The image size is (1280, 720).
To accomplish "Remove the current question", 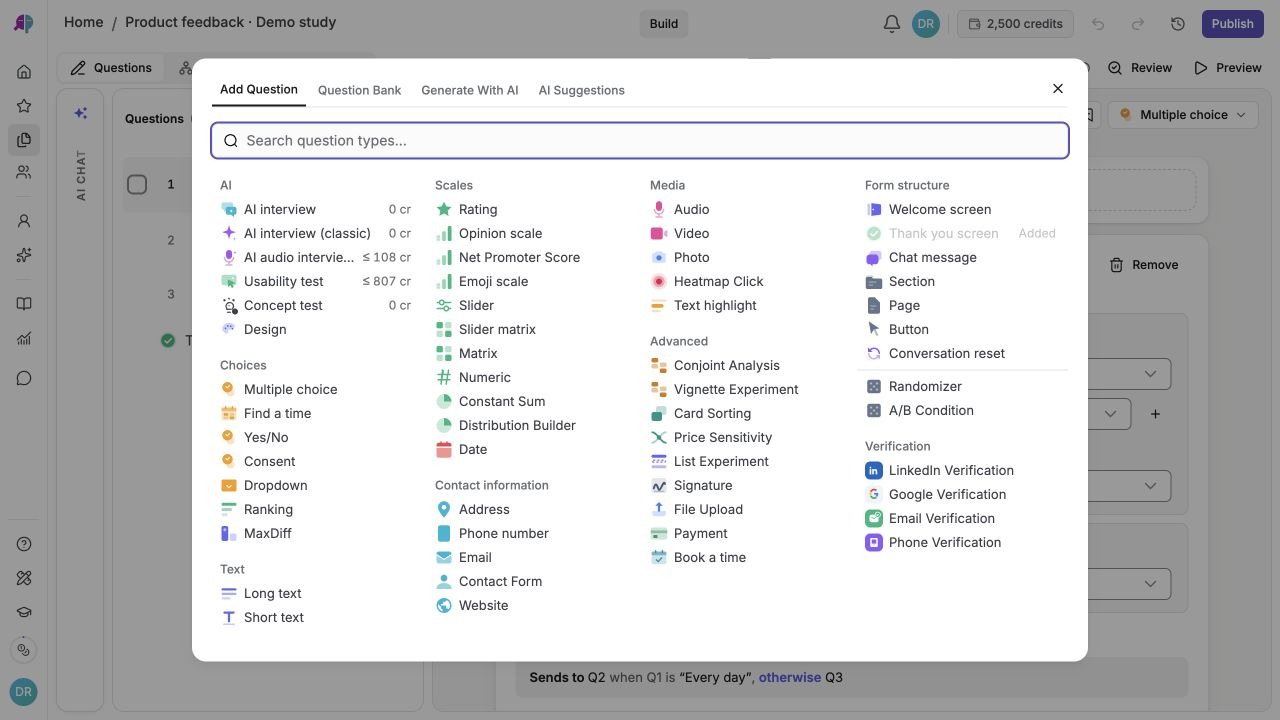I will (x=1144, y=265).
